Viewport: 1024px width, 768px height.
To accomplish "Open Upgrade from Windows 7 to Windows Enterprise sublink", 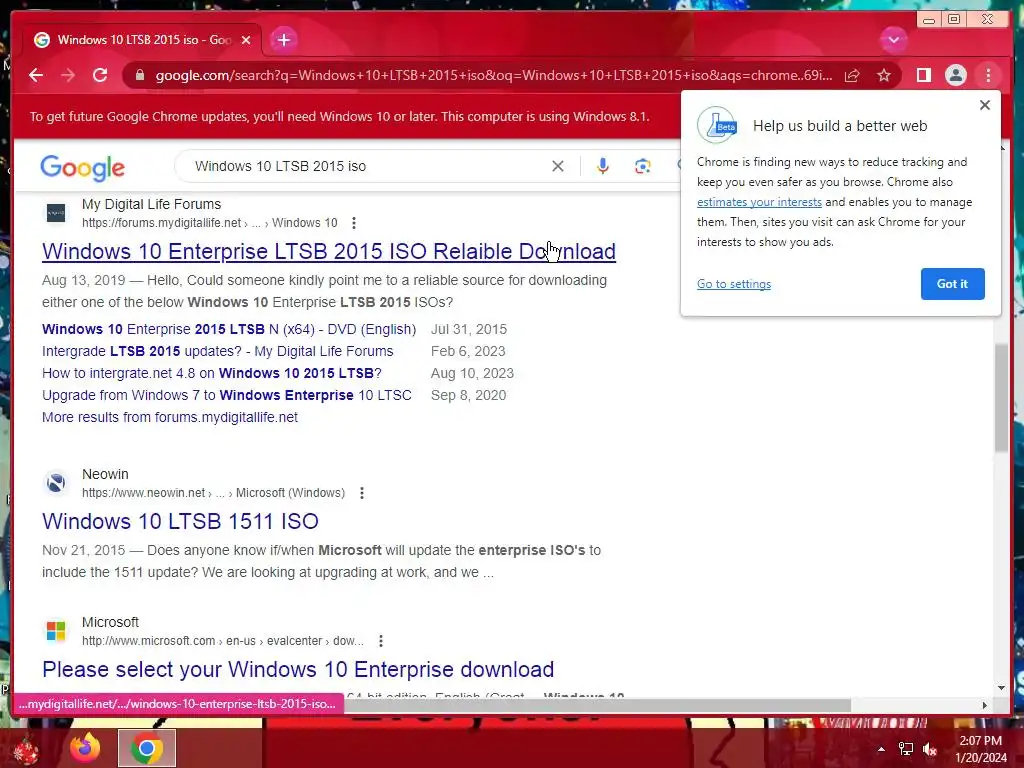I will coord(227,395).
